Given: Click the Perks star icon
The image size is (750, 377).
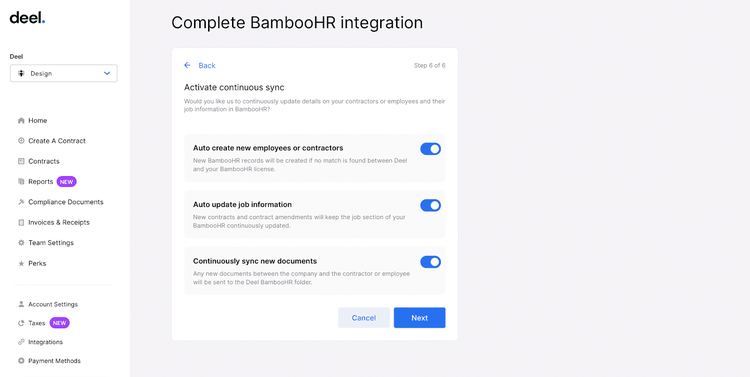Looking at the screenshot, I should [x=21, y=264].
